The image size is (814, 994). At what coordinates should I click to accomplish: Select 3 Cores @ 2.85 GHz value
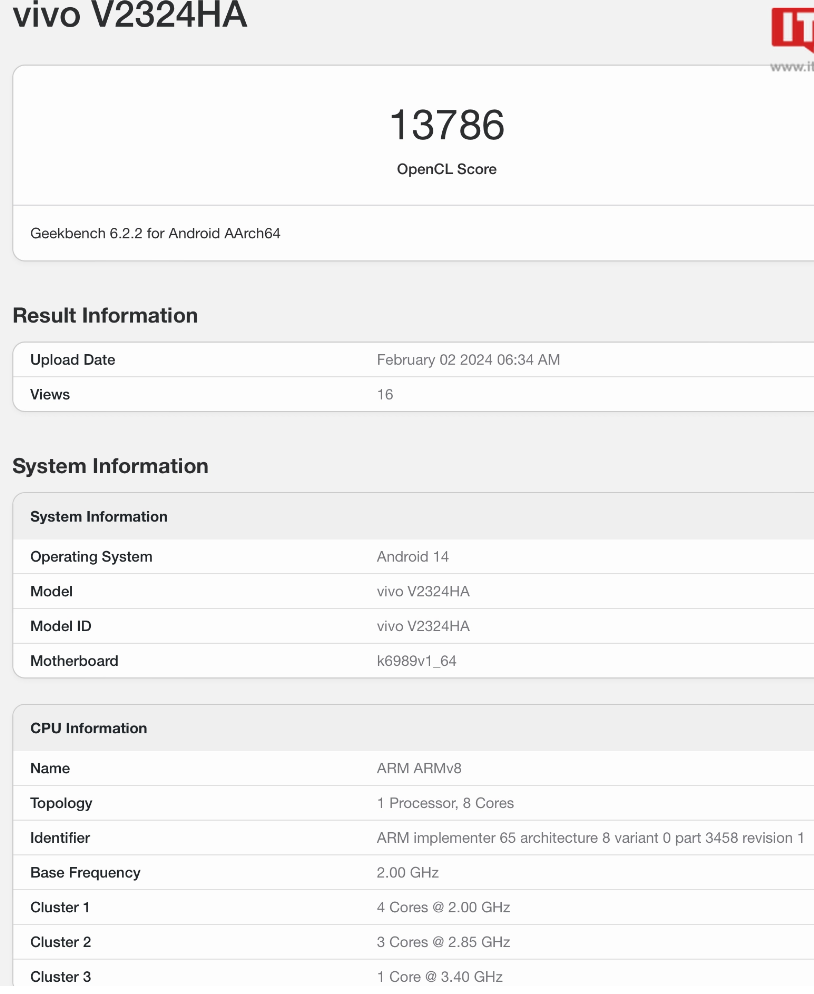pyautogui.click(x=443, y=943)
